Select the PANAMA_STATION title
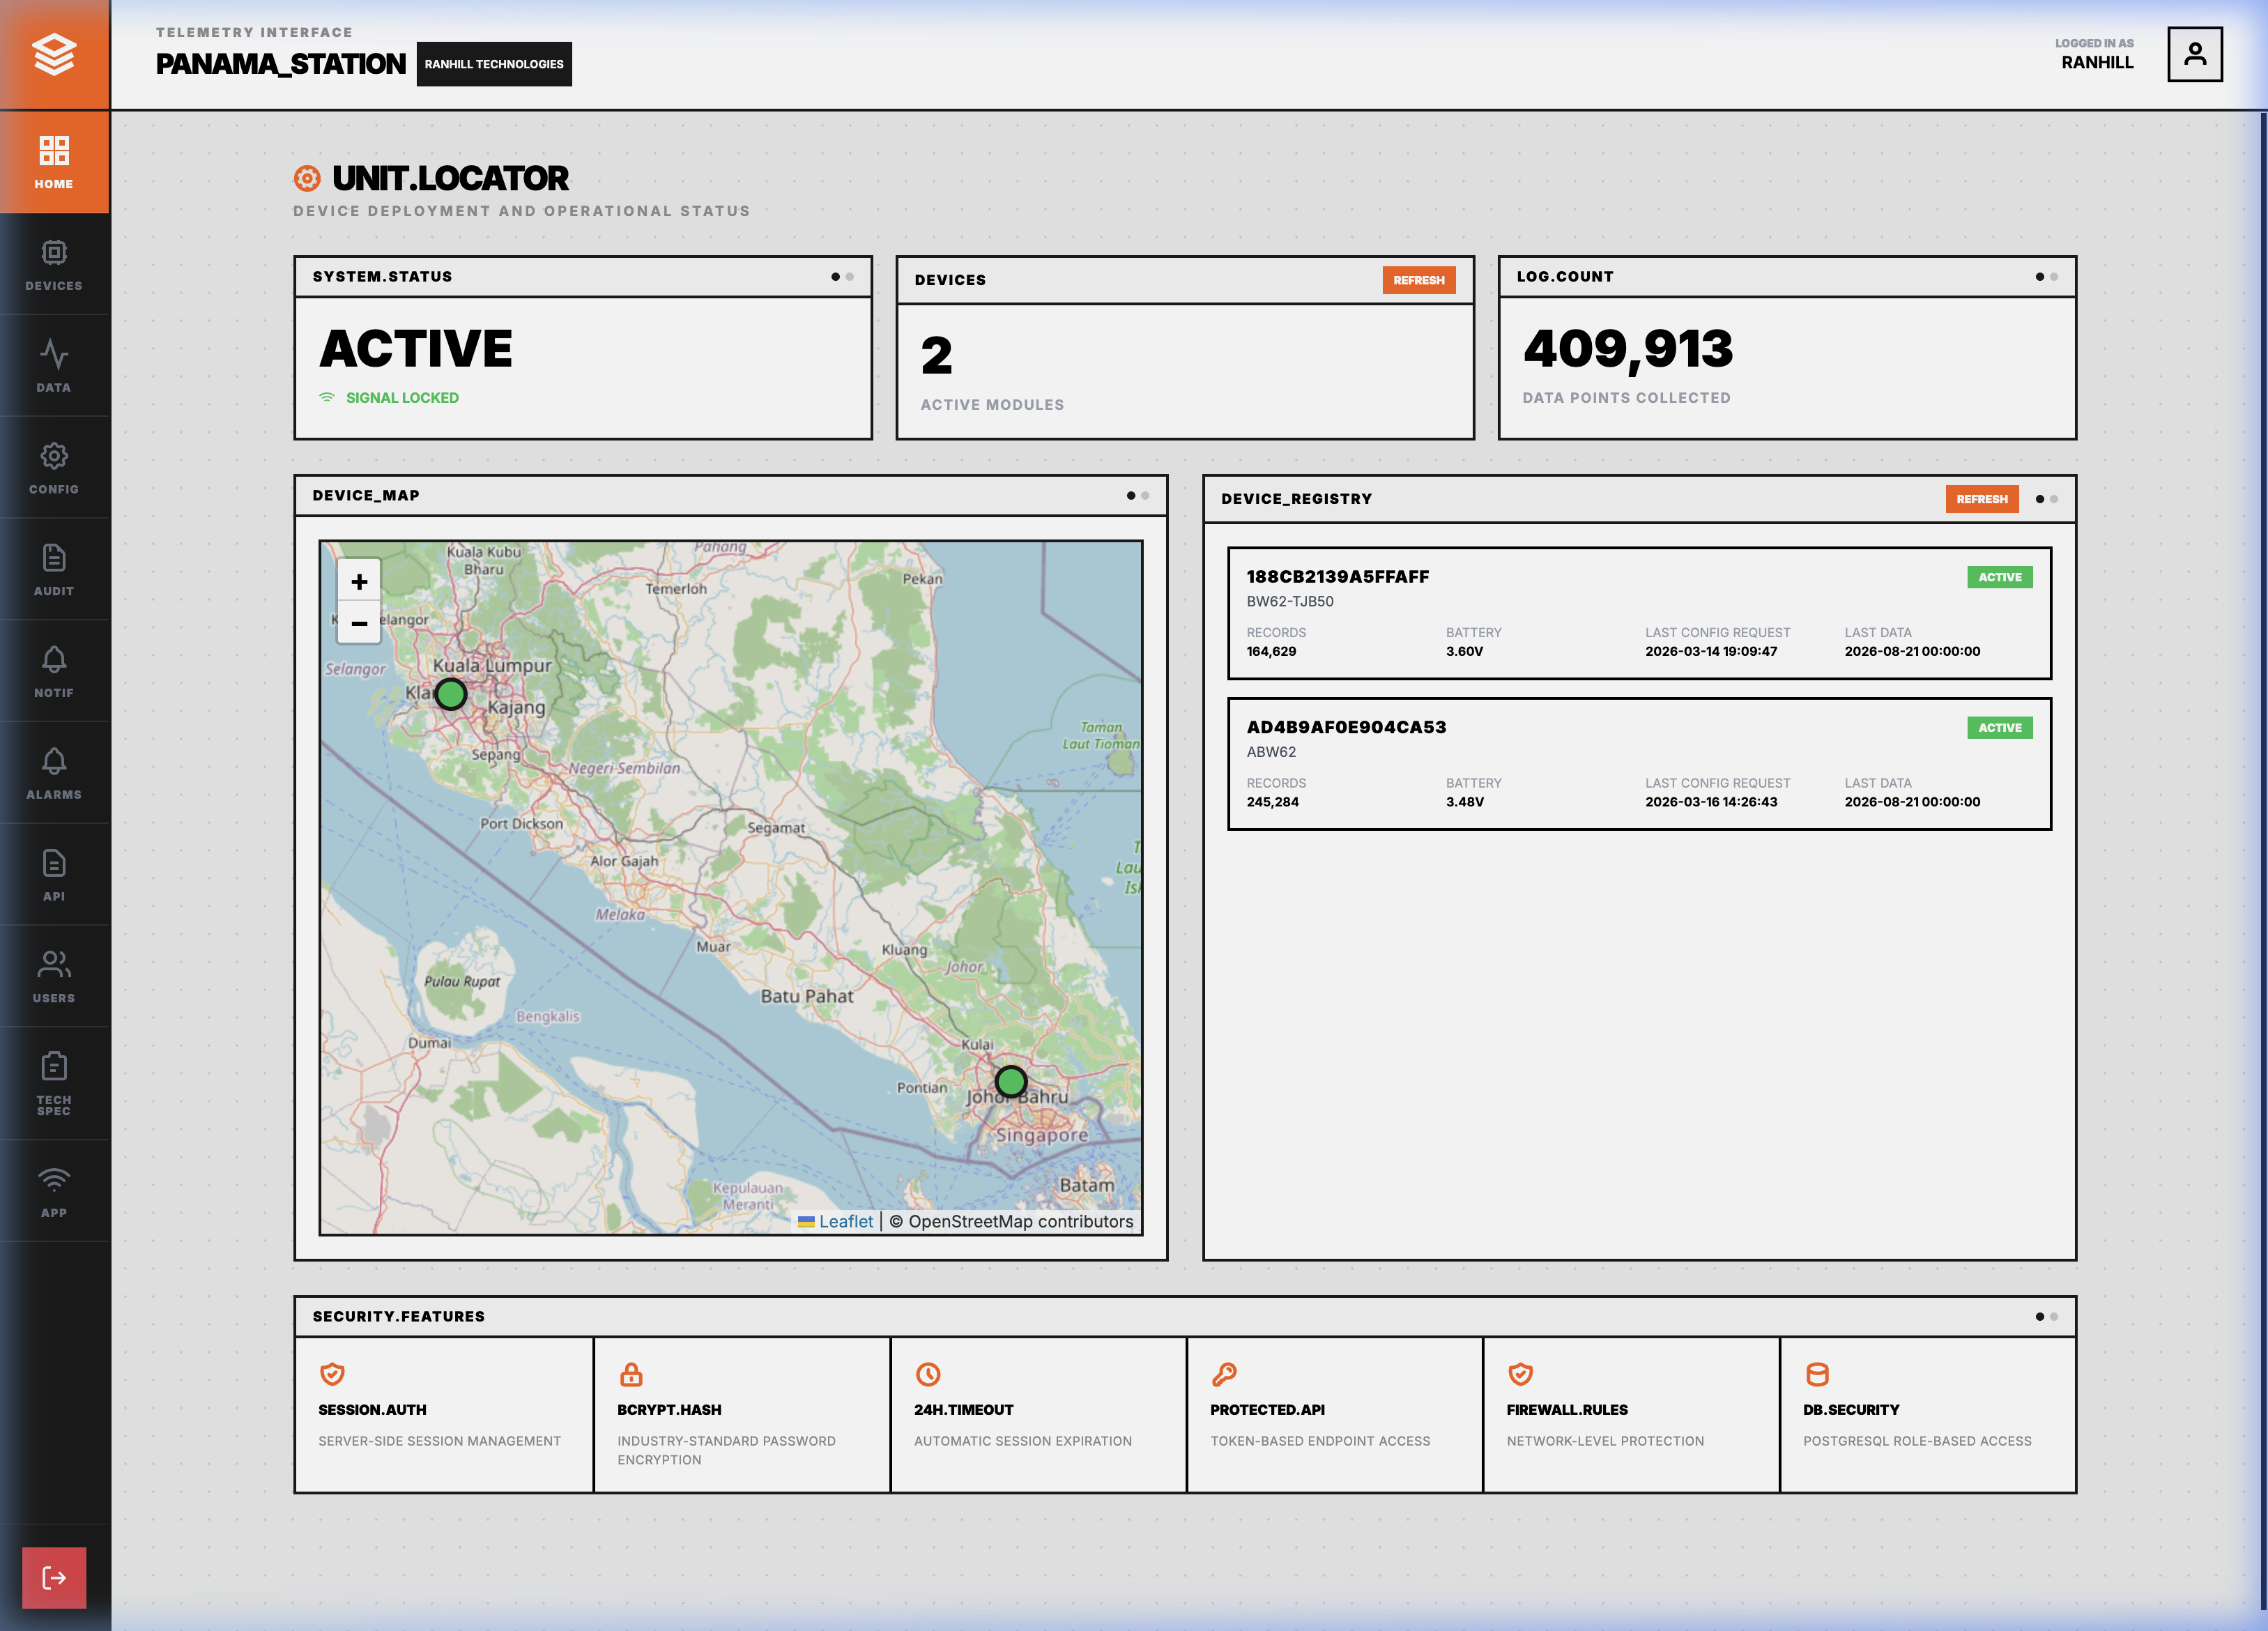Screen dimensions: 2268x1631 pos(280,64)
